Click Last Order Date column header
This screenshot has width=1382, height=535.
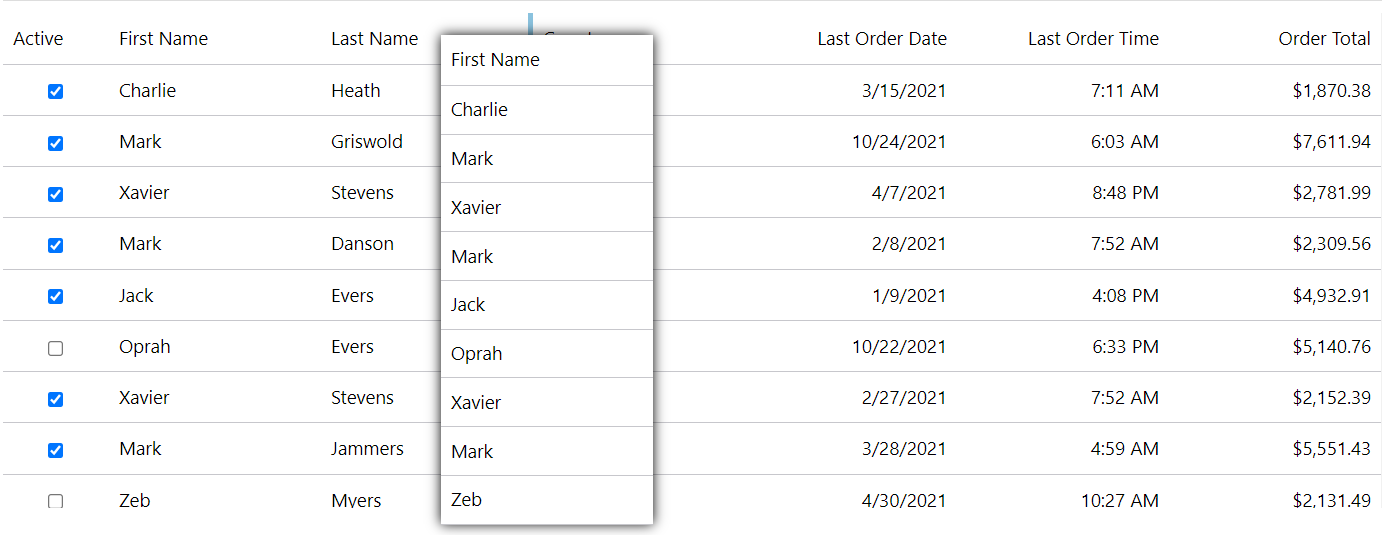(882, 39)
